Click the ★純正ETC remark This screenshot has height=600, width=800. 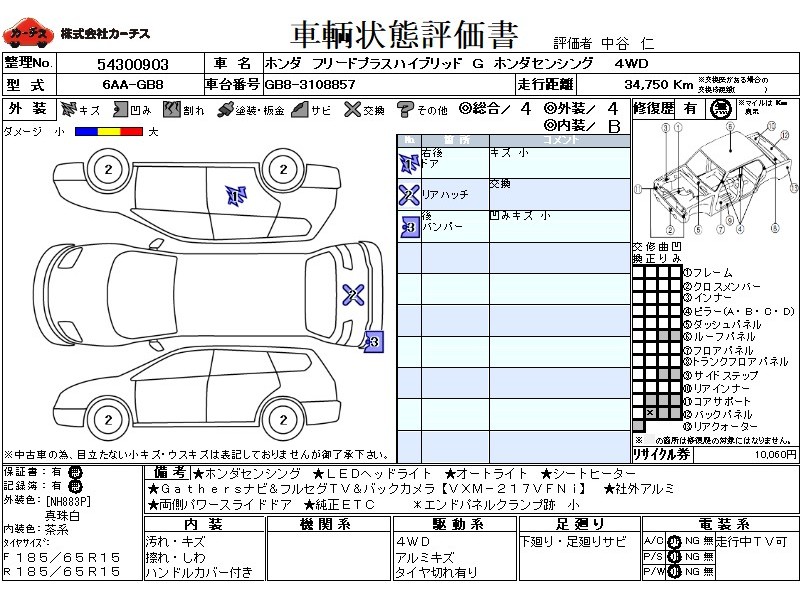tap(339, 505)
